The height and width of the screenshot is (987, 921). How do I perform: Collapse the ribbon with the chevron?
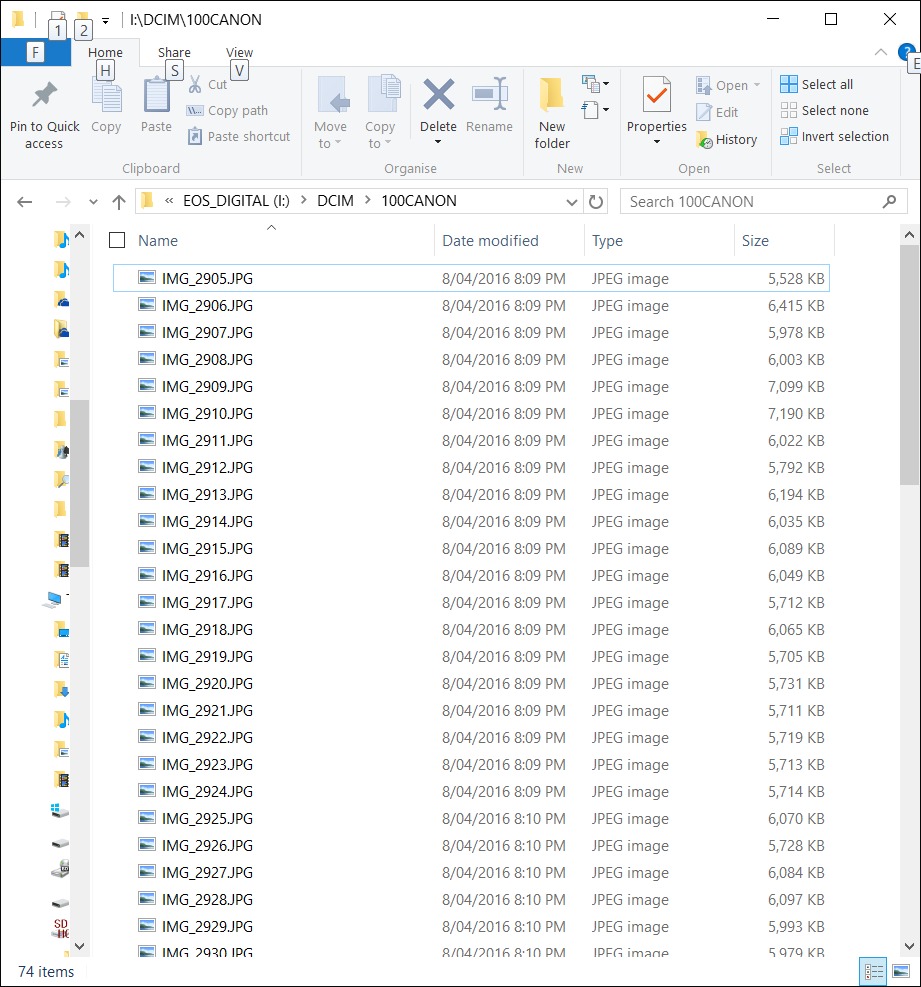(x=881, y=52)
